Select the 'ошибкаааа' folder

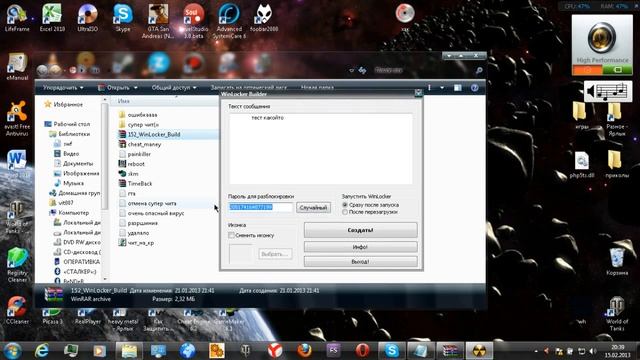(142, 115)
